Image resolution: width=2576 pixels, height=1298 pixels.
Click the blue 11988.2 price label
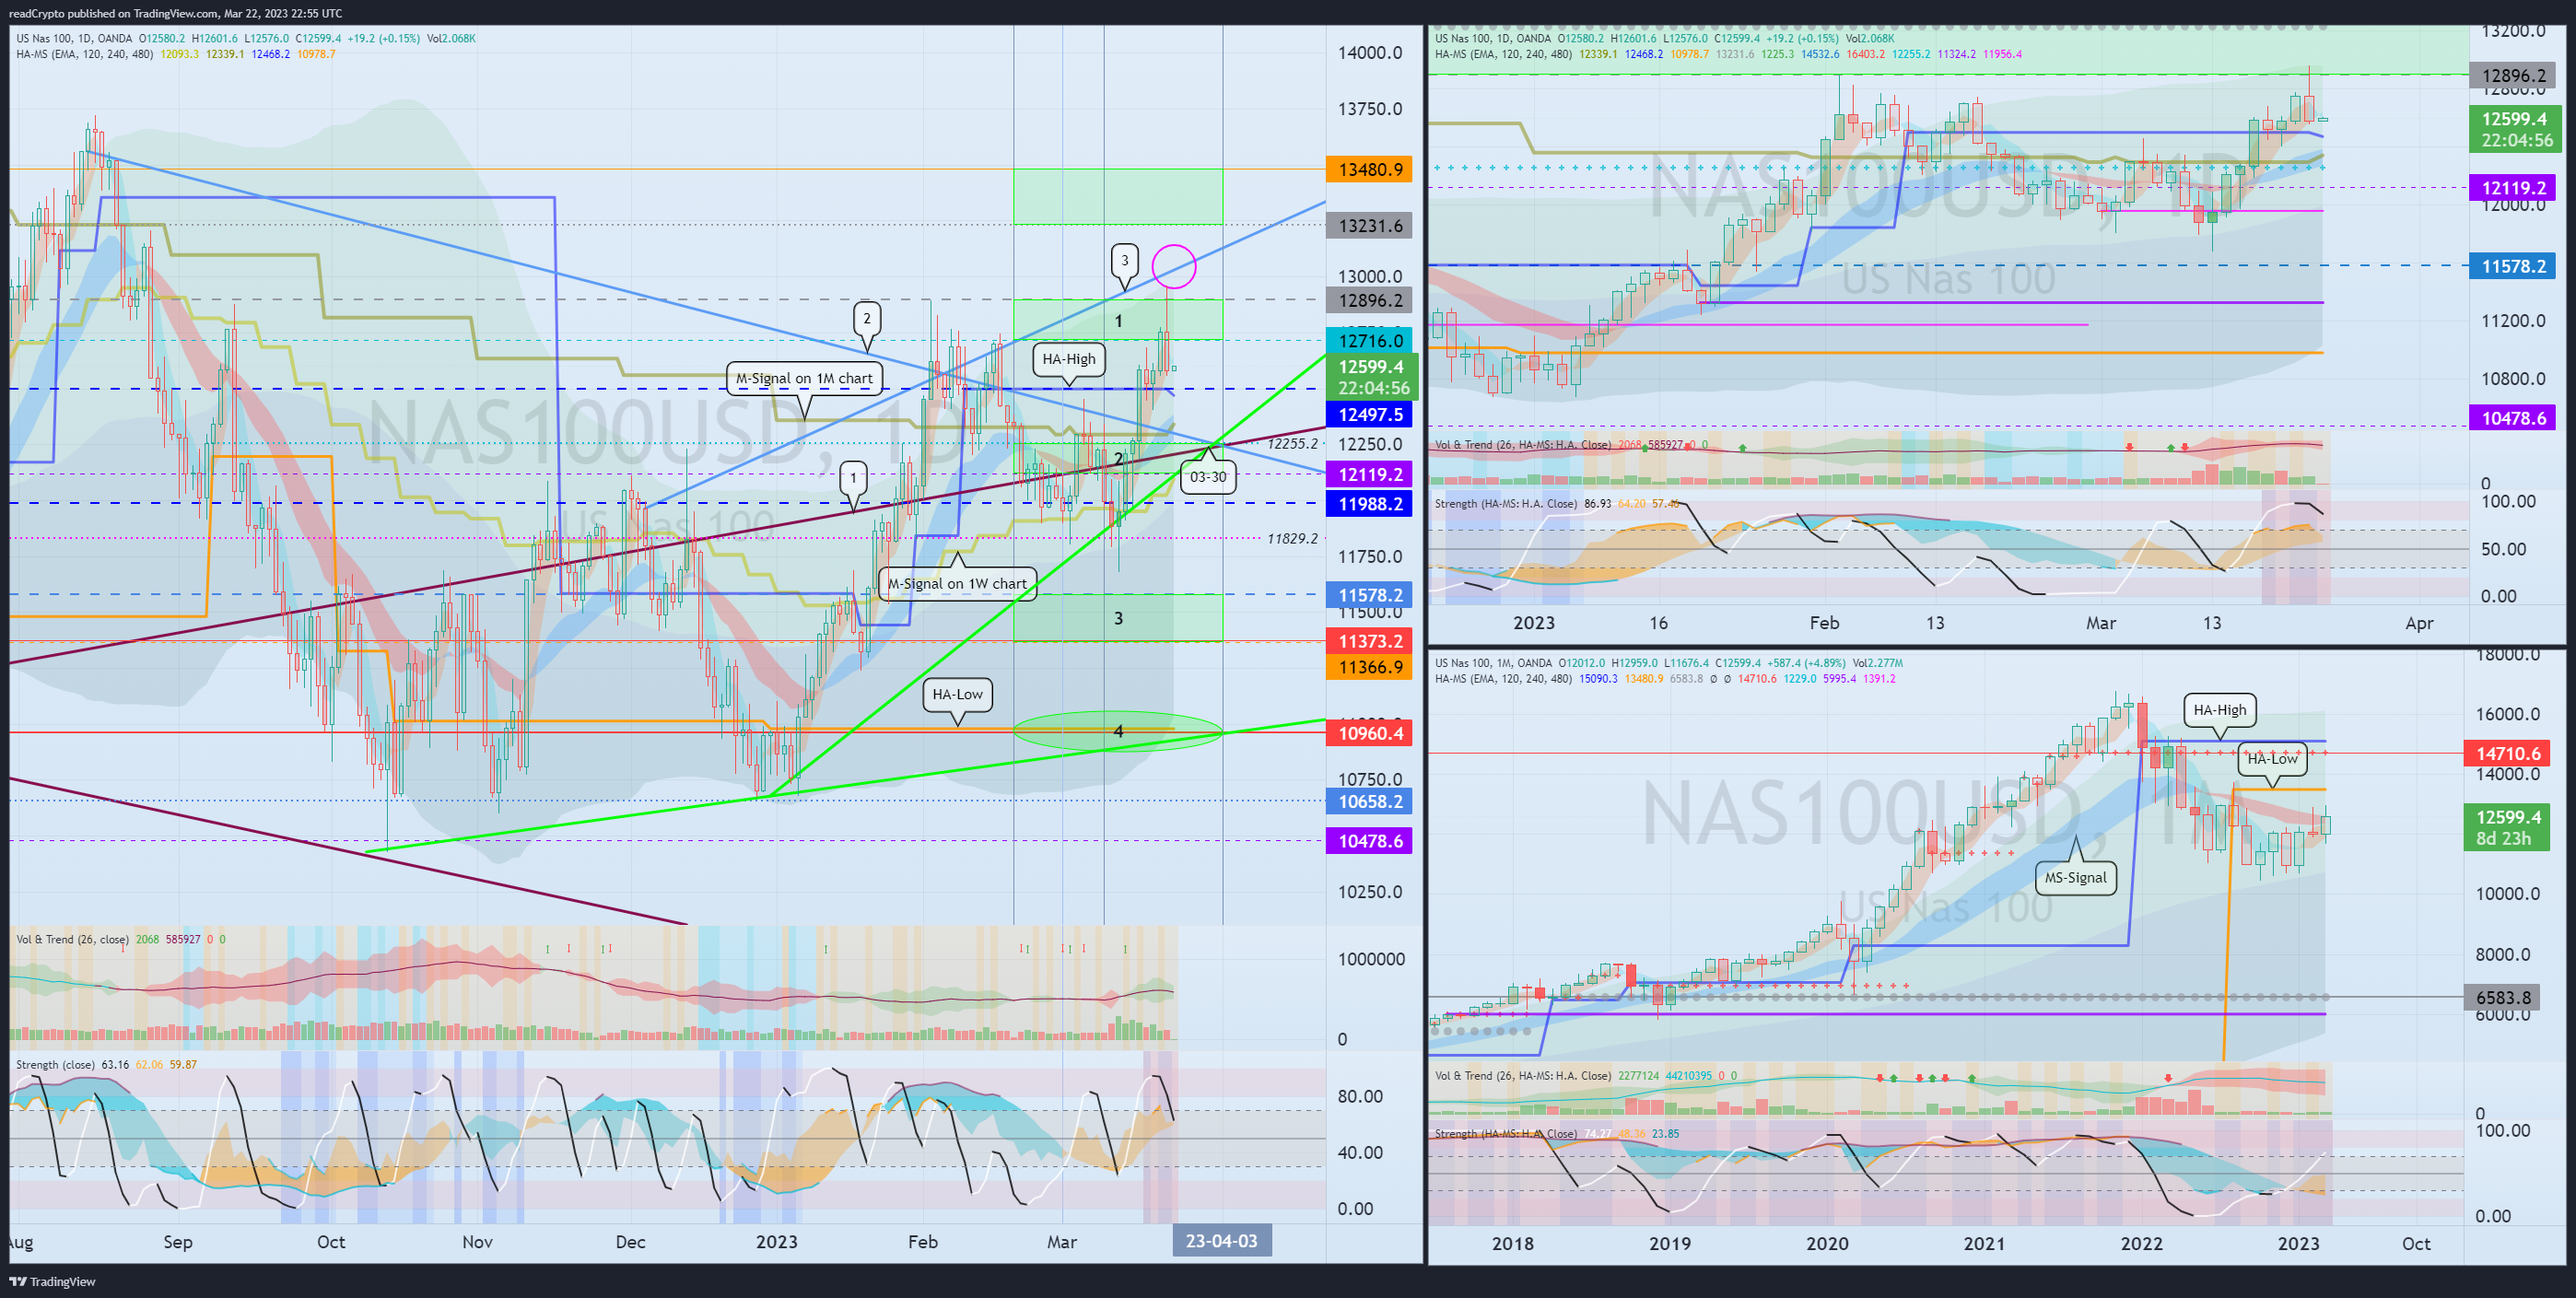click(x=1369, y=503)
